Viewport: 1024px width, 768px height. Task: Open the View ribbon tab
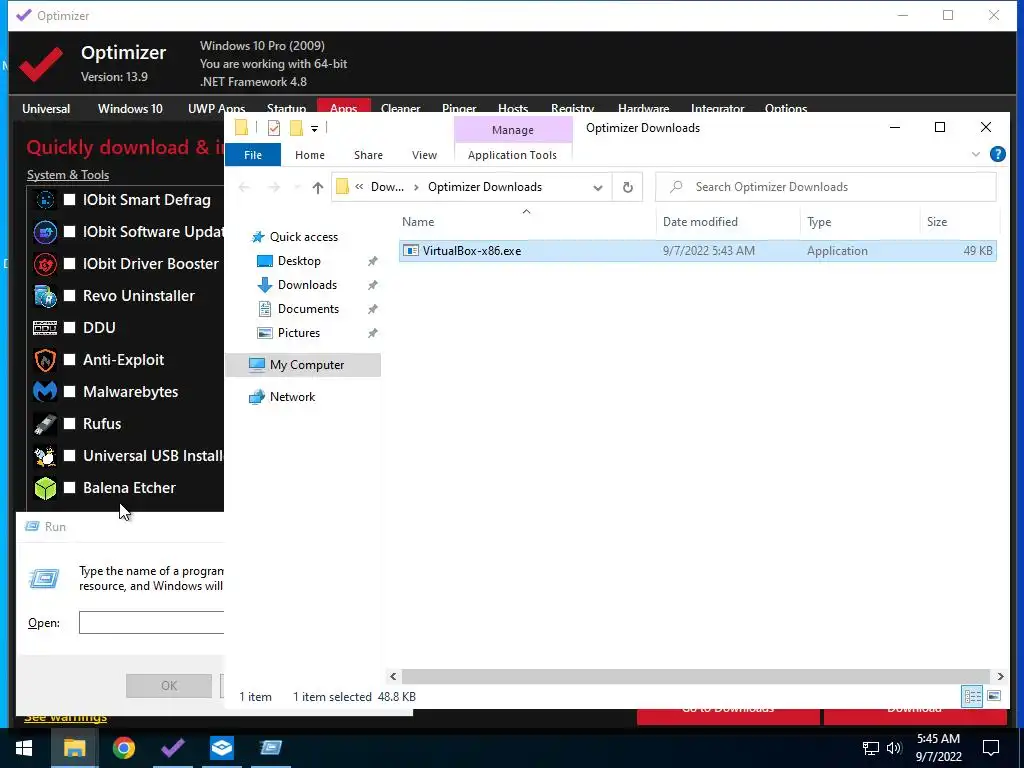tap(424, 155)
